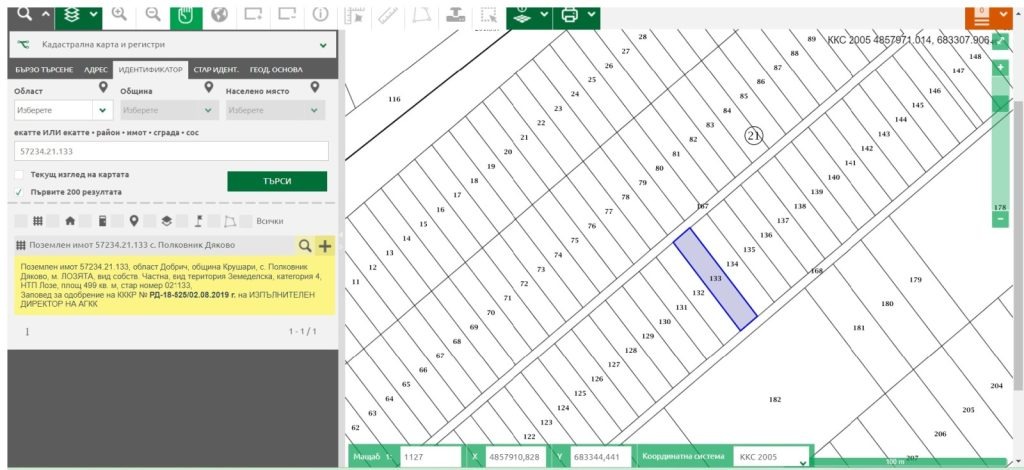
Task: Enable 'Текущ изглед на картата' checkbox
Action: (x=19, y=175)
